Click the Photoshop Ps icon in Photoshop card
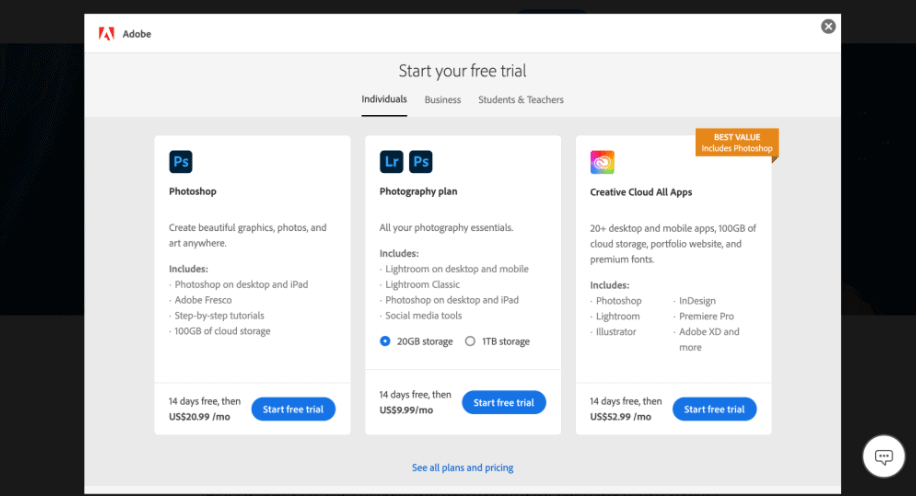This screenshot has height=496, width=916. coord(181,162)
